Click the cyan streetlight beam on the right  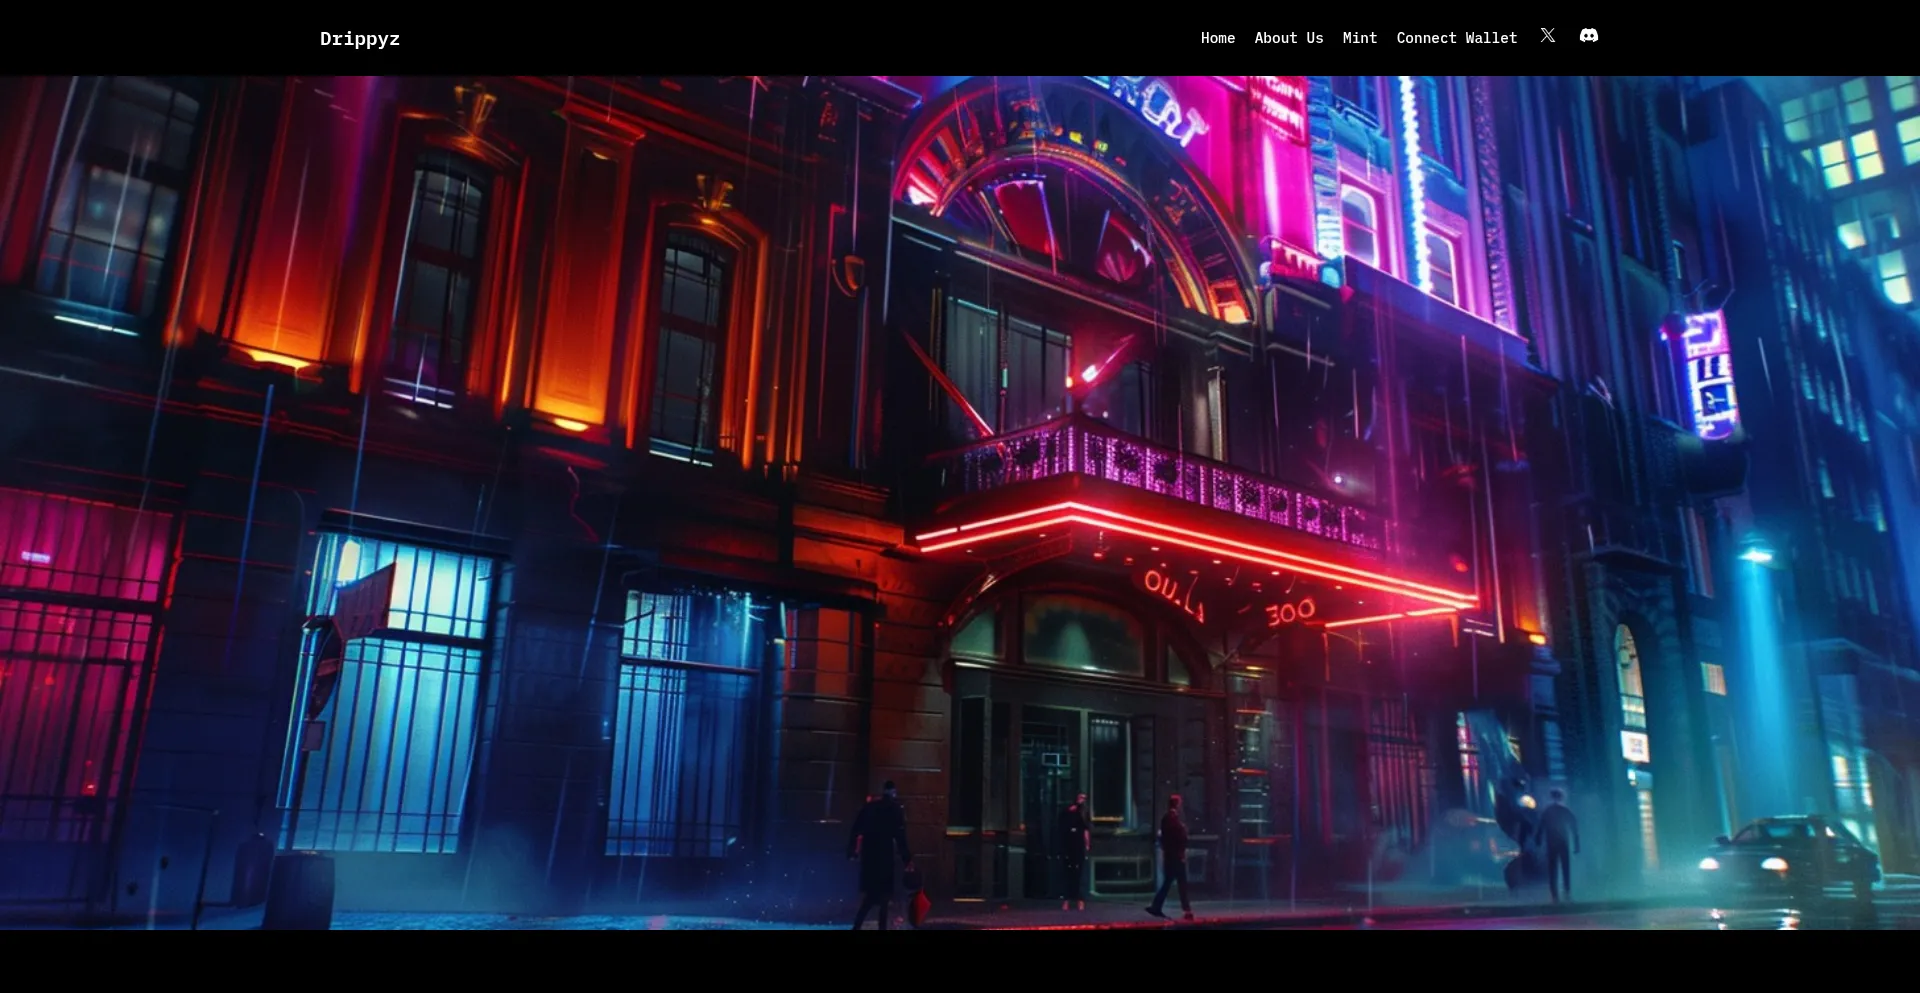tap(1765, 680)
